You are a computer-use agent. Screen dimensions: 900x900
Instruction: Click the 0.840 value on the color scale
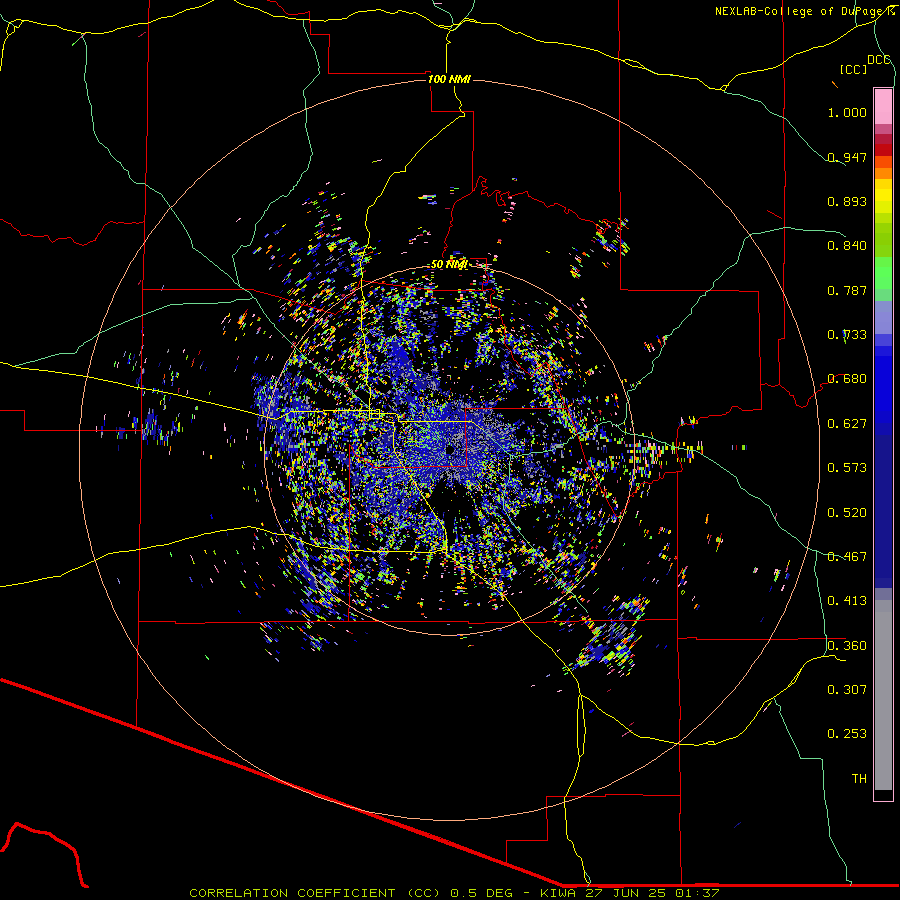847,246
